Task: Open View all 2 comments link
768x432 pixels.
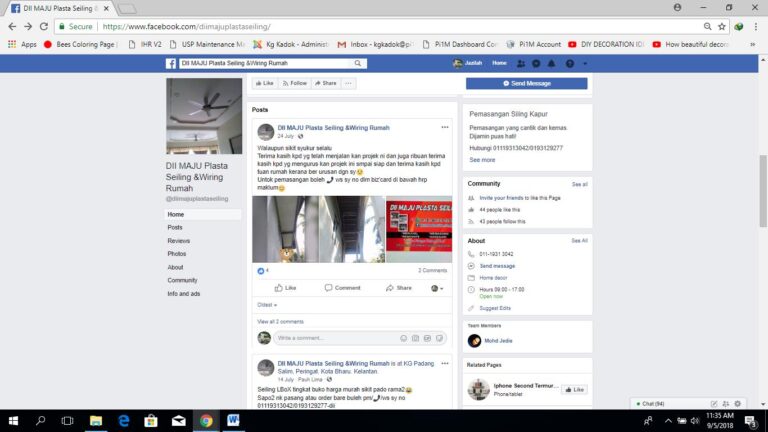Action: 280,321
